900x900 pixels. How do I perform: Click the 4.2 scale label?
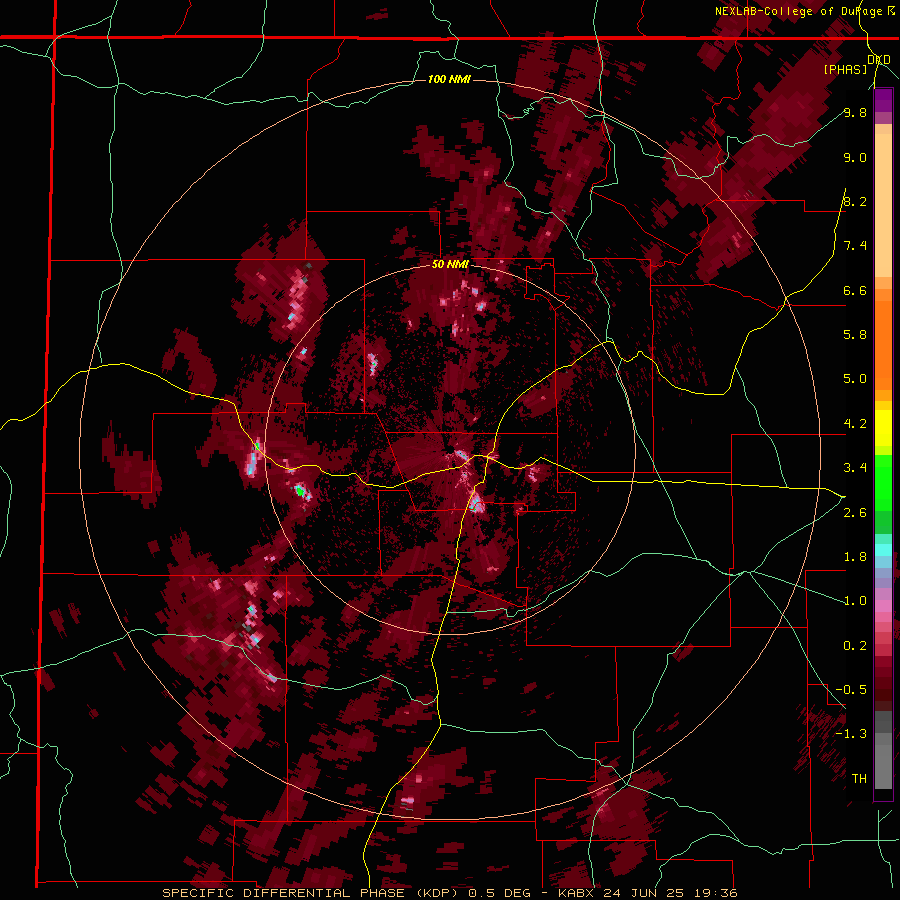pos(855,424)
